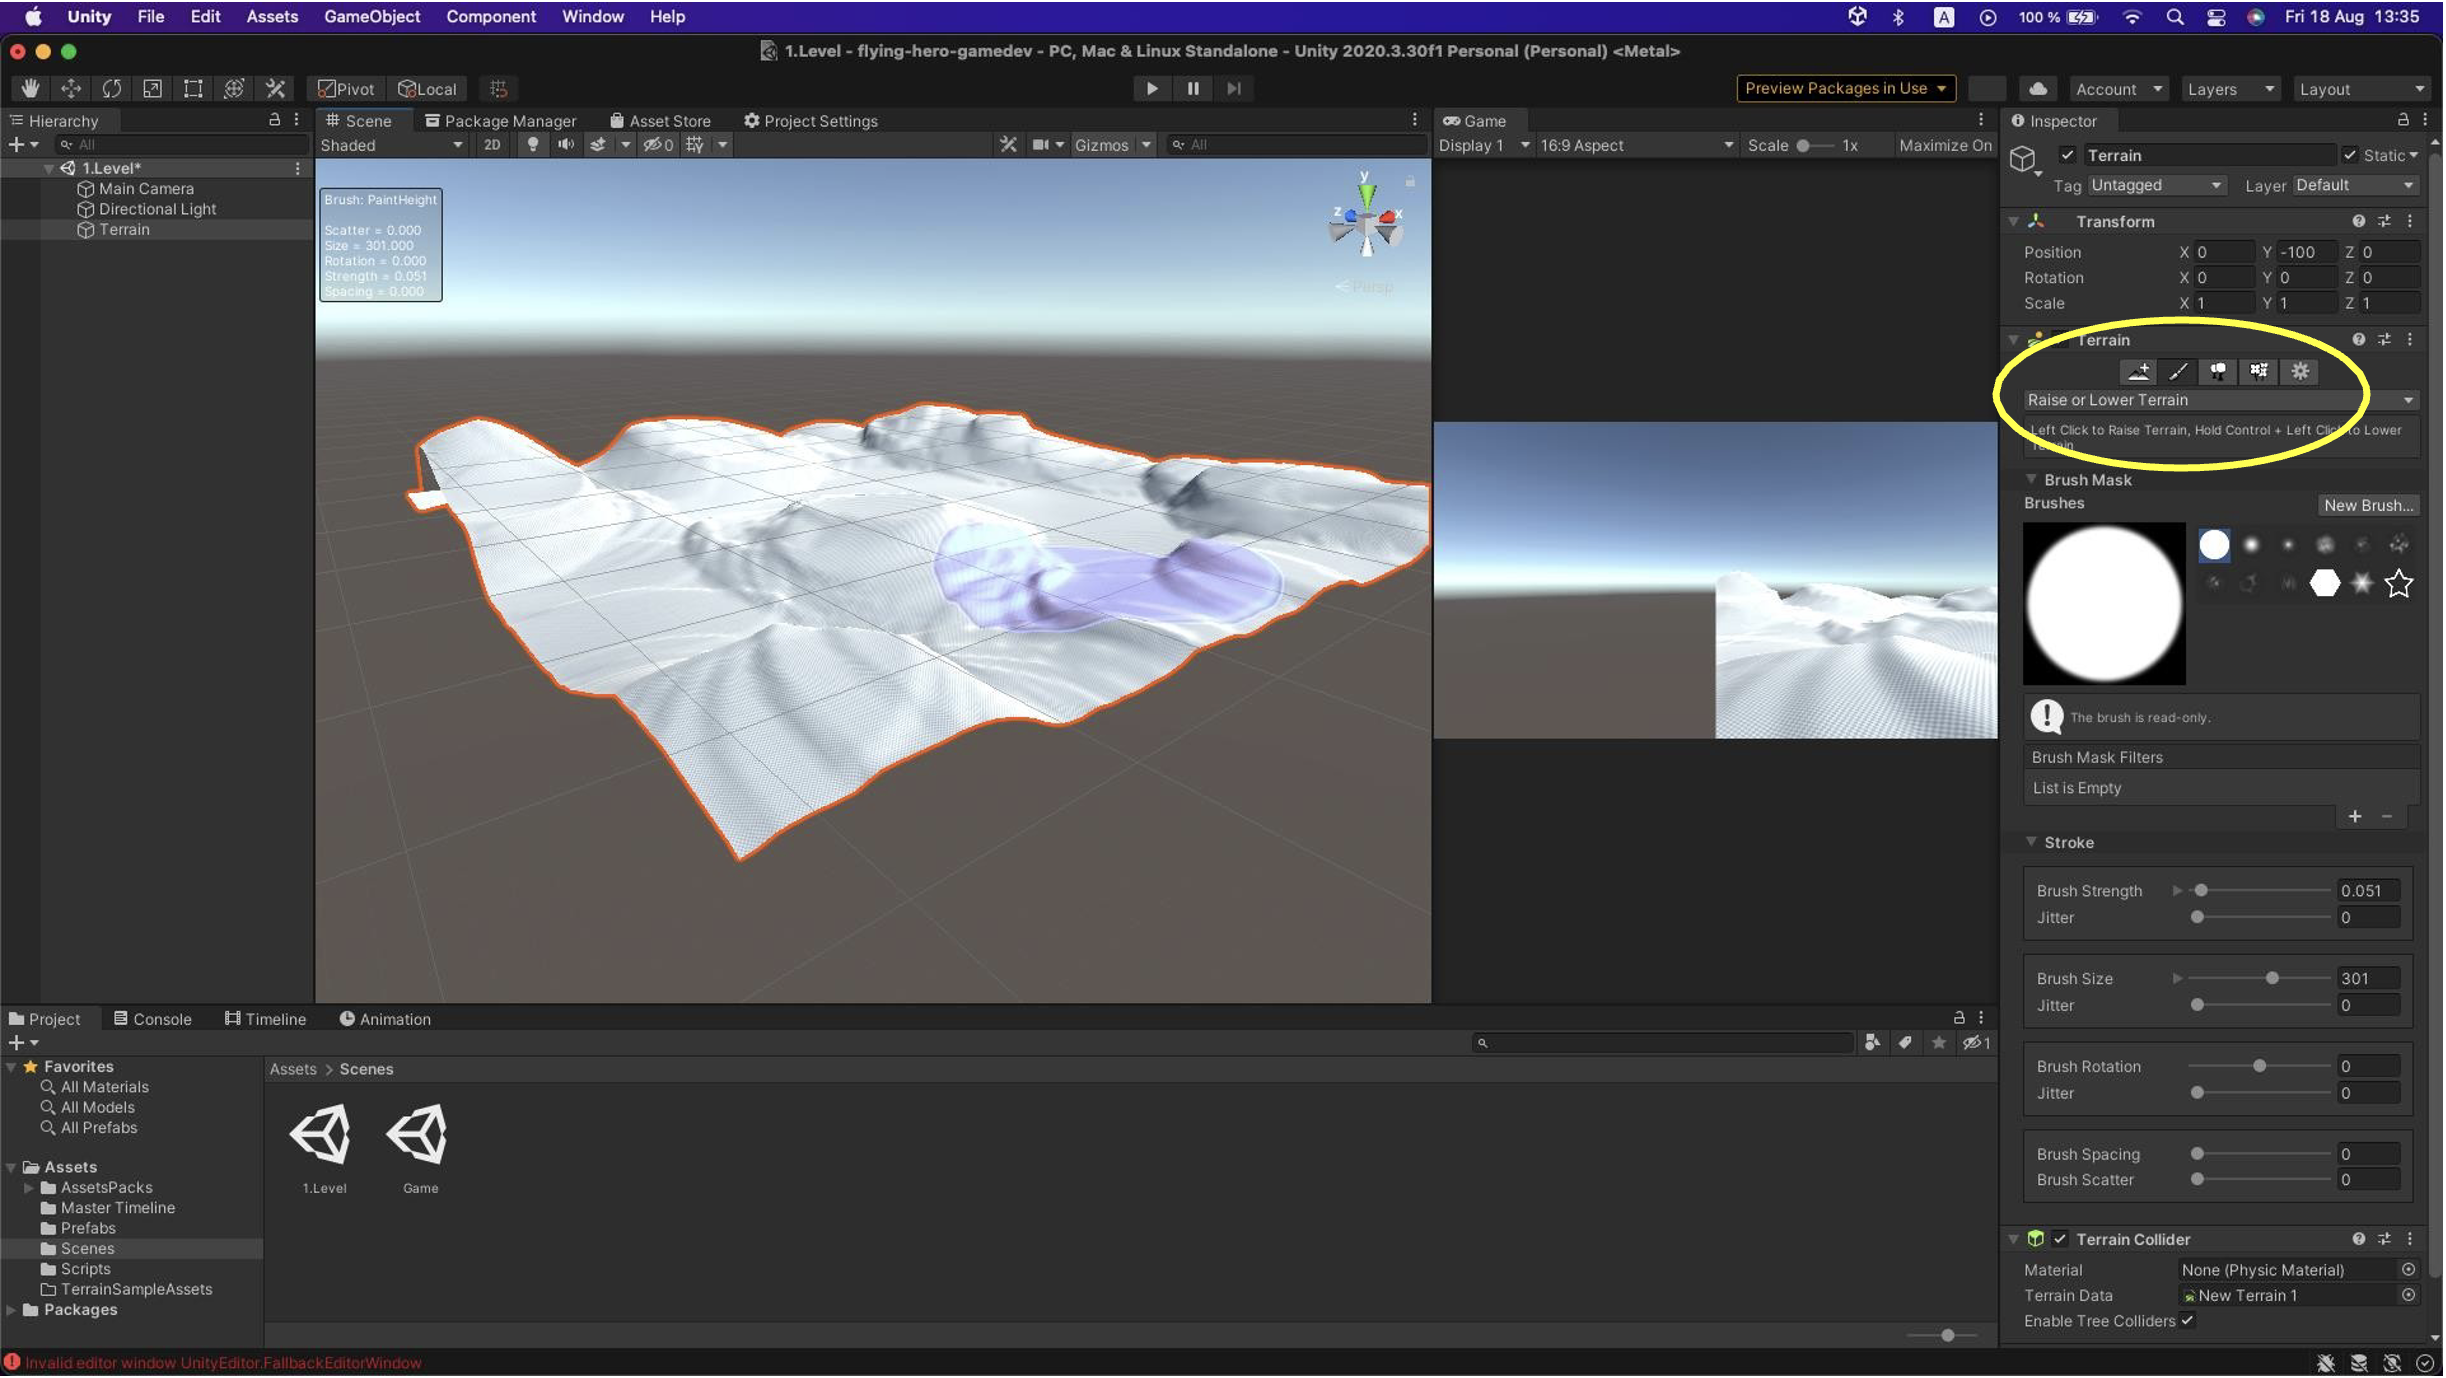This screenshot has width=2446, height=1378.
Task: Toggle Pivot/Center handle mode
Action: coord(345,89)
